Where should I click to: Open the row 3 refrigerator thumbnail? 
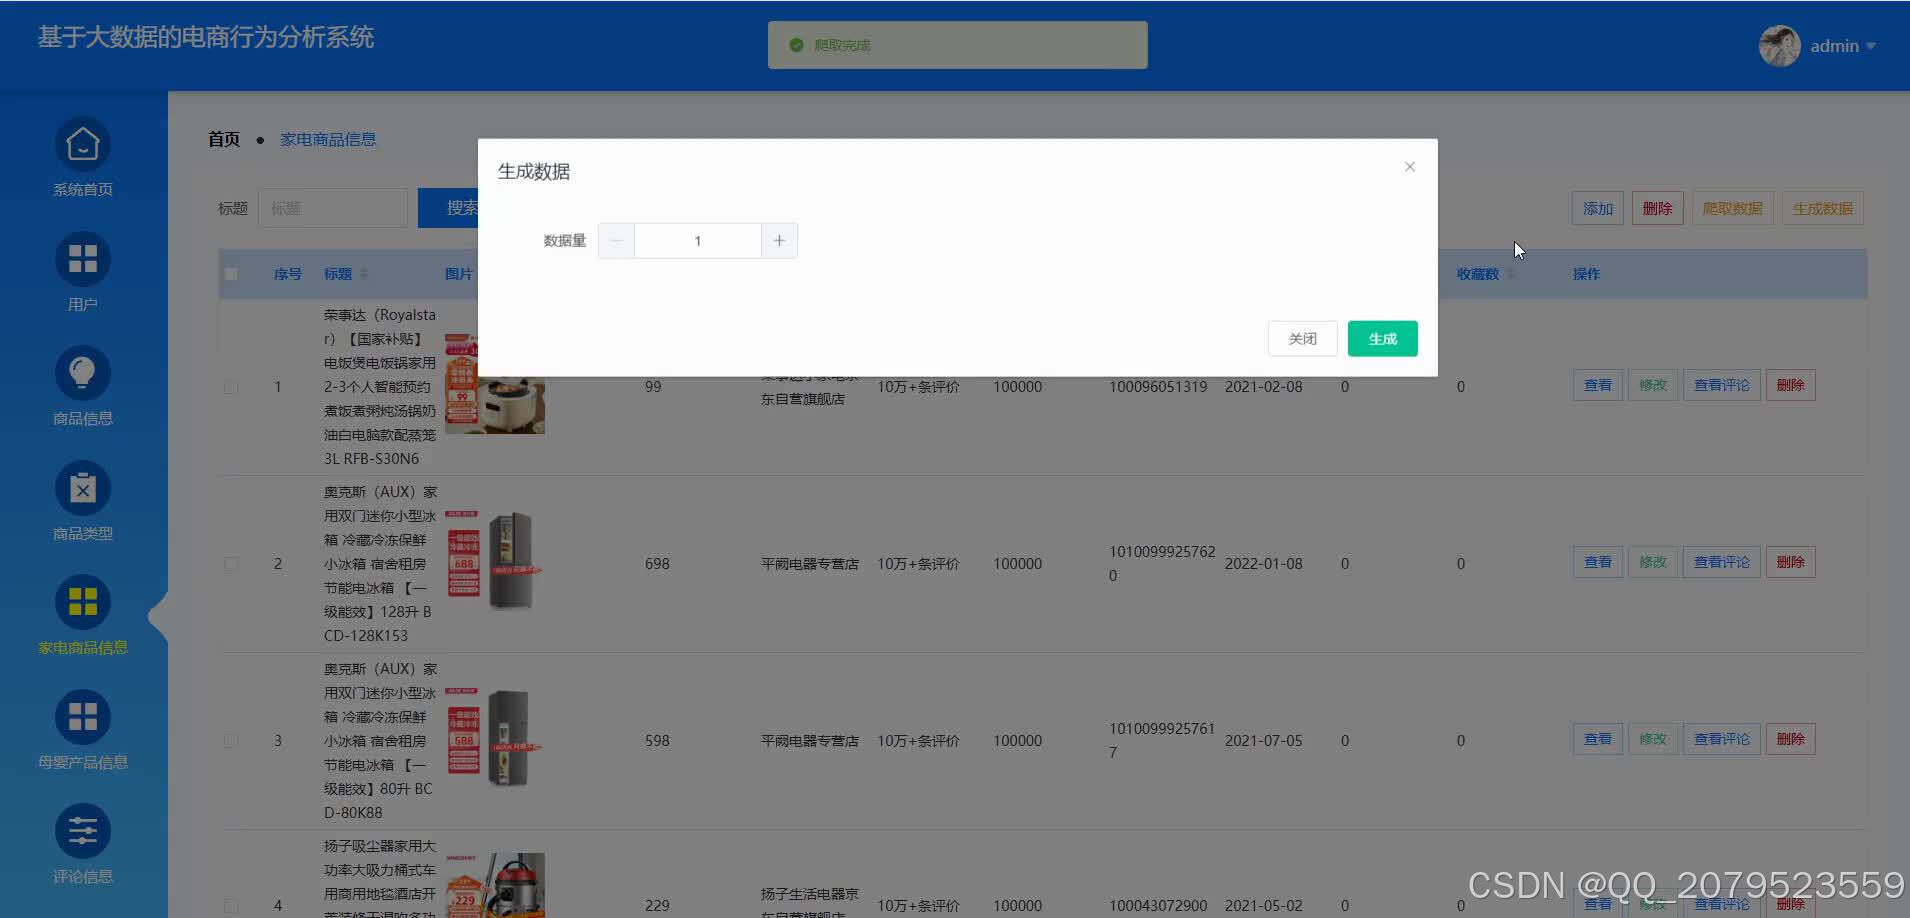pyautogui.click(x=495, y=738)
